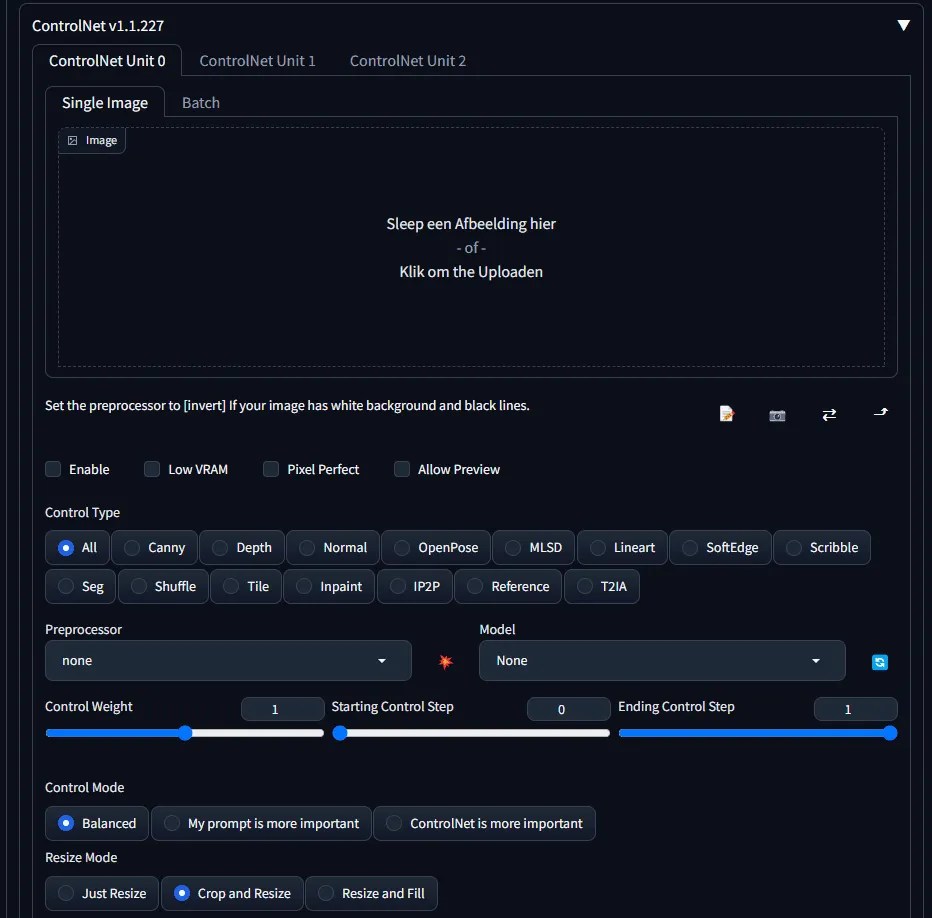Open the Preprocessor dropdown
This screenshot has height=918, width=932.
pyautogui.click(x=227, y=661)
